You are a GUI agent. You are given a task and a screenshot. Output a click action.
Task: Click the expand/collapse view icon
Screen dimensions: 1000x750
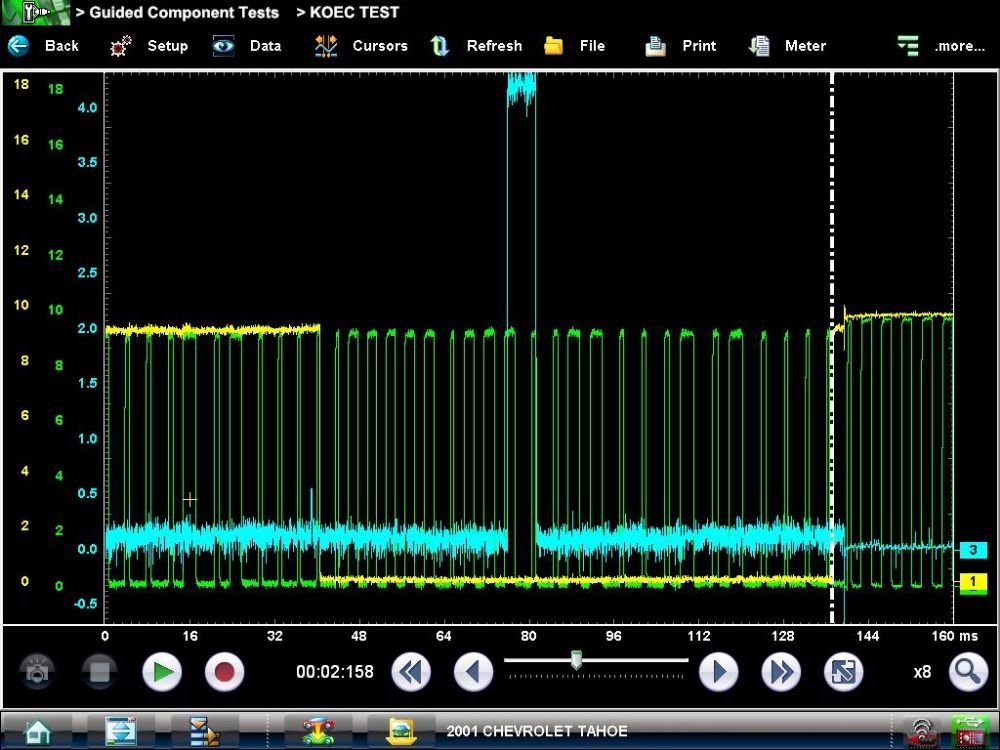pos(843,672)
